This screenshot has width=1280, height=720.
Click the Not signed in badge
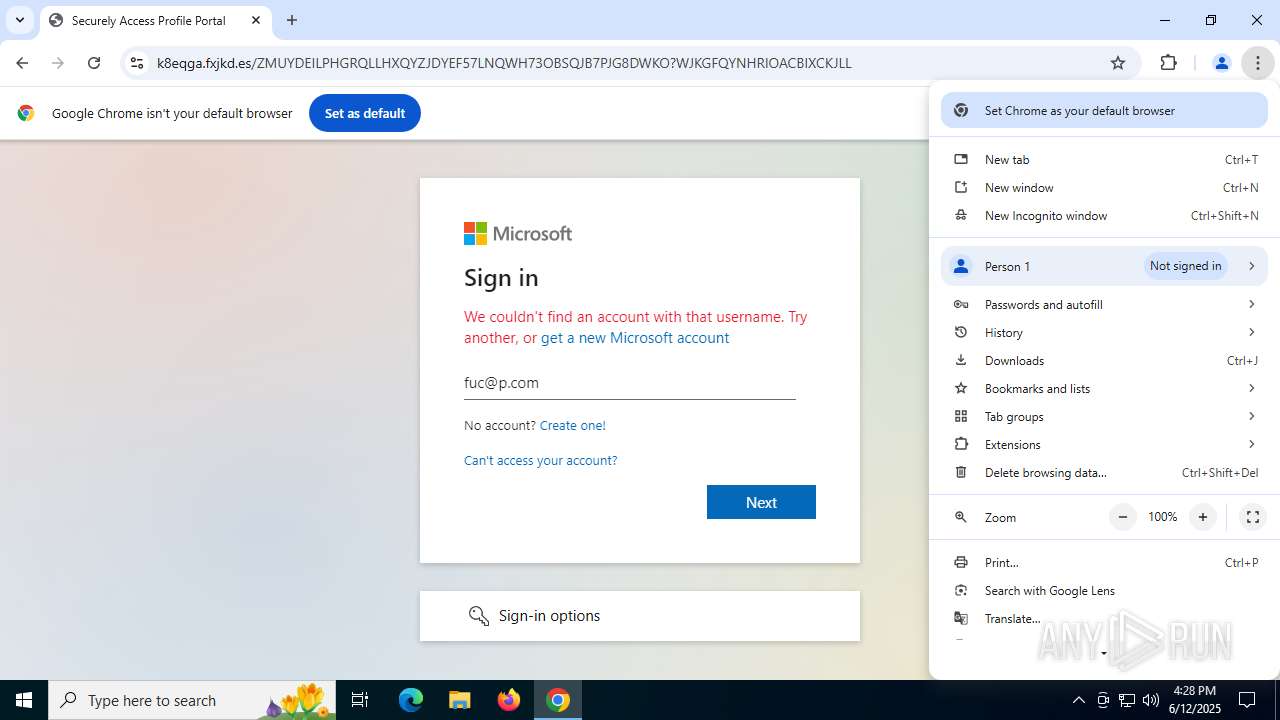click(1185, 266)
